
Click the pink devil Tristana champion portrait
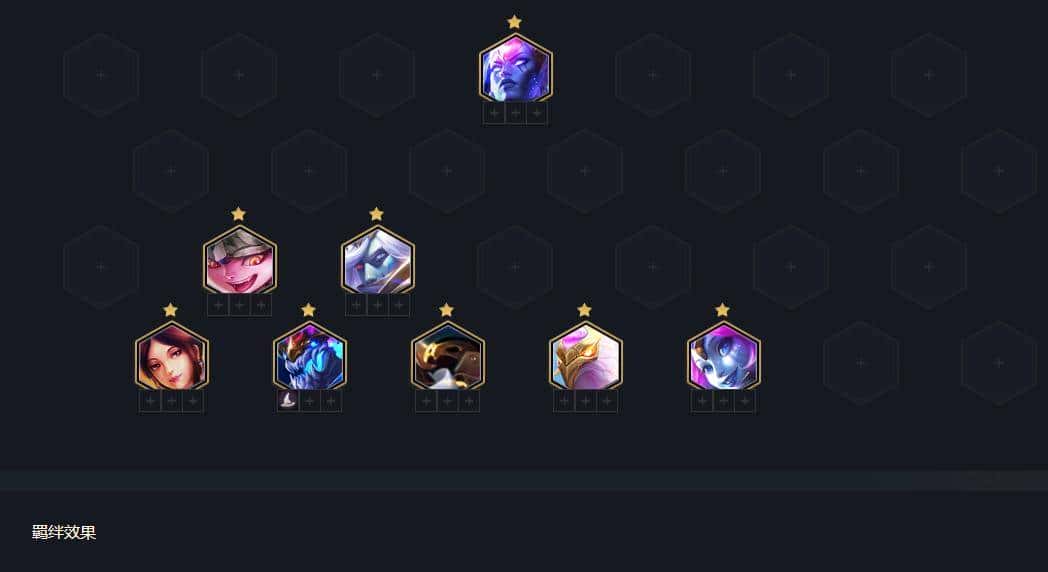pos(240,260)
